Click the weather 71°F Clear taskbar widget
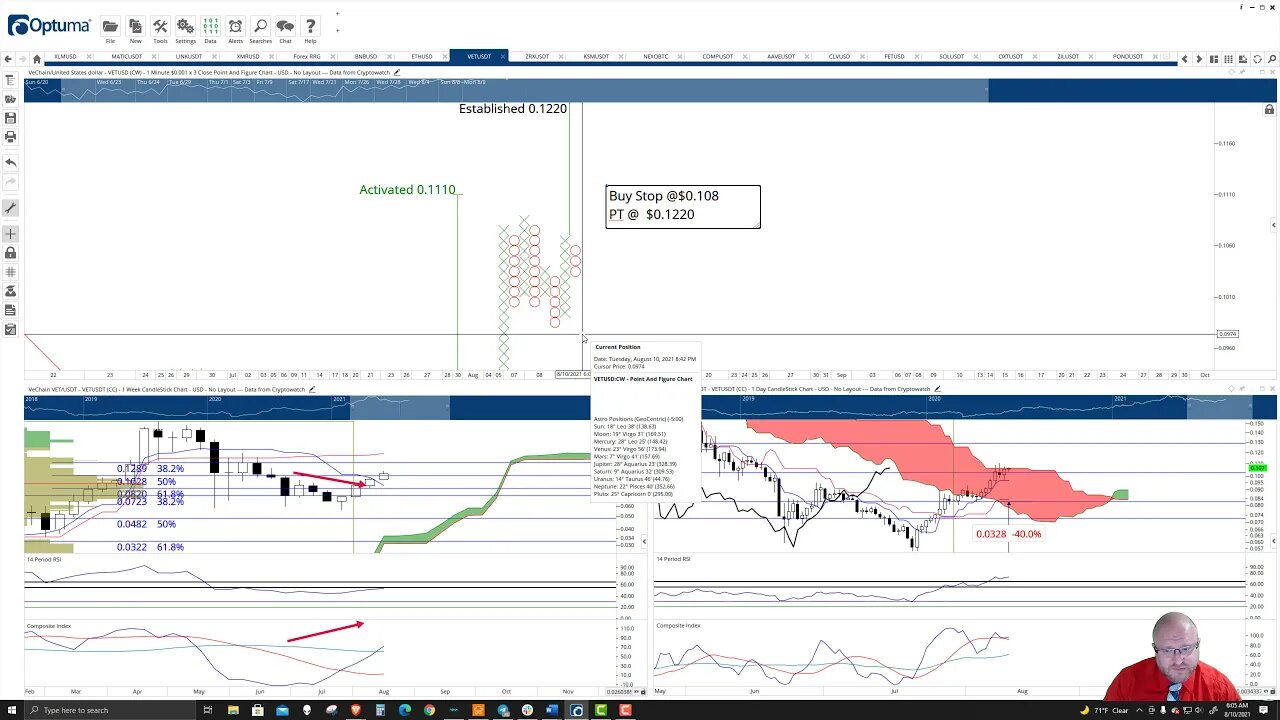This screenshot has height=720, width=1280. [1103, 710]
